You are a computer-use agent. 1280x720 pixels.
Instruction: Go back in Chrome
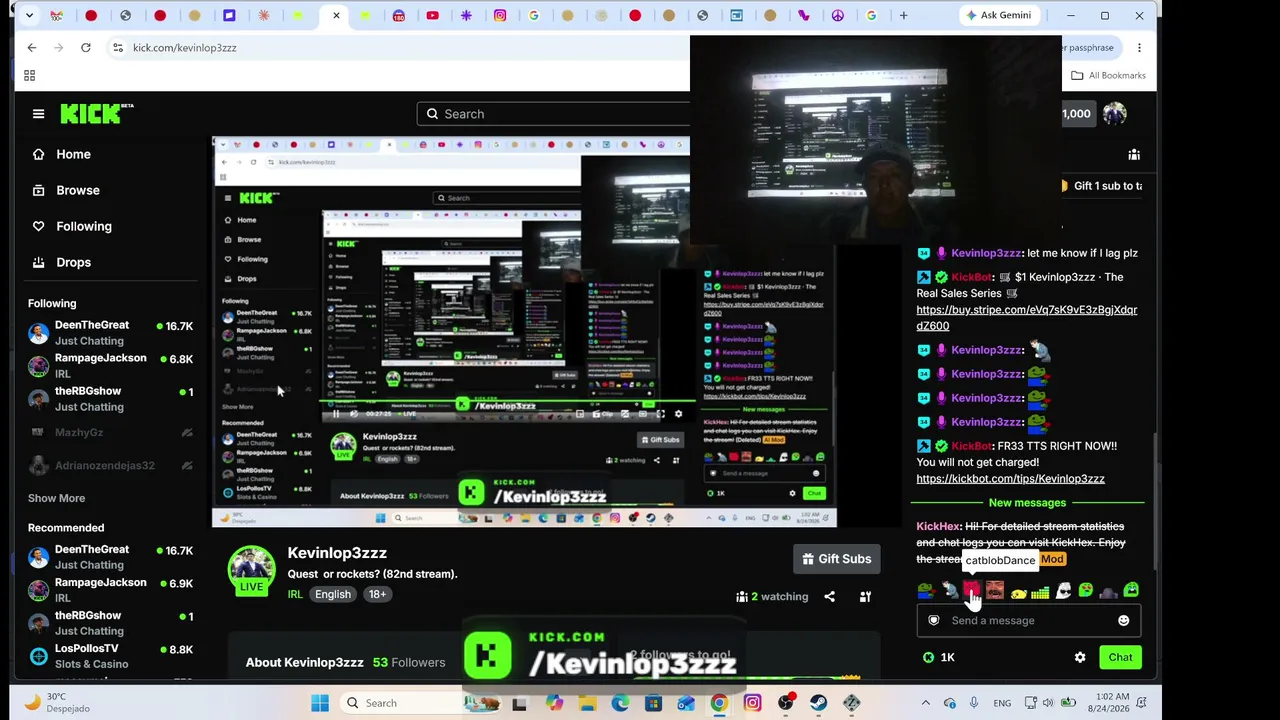pyautogui.click(x=32, y=48)
